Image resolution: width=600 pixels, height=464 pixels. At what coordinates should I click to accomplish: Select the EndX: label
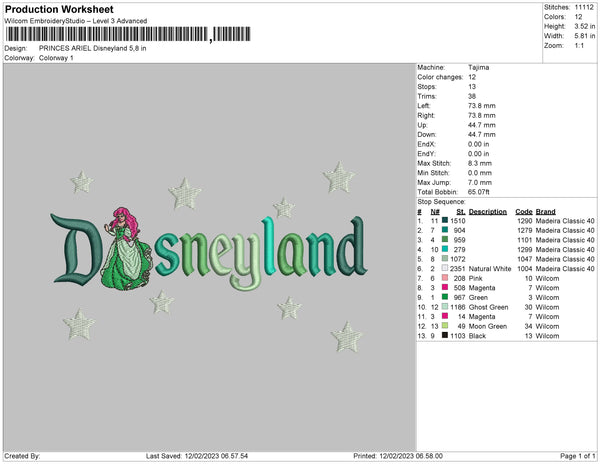pyautogui.click(x=426, y=144)
